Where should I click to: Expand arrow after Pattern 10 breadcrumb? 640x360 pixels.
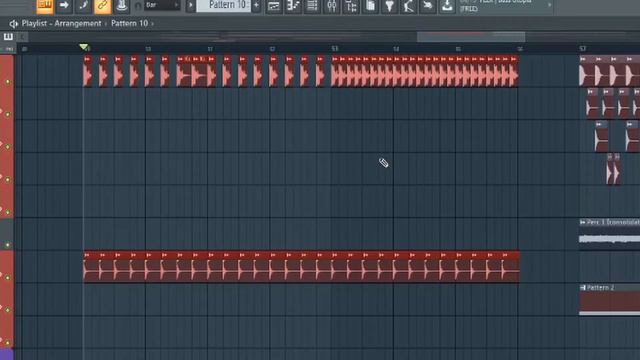coord(153,24)
